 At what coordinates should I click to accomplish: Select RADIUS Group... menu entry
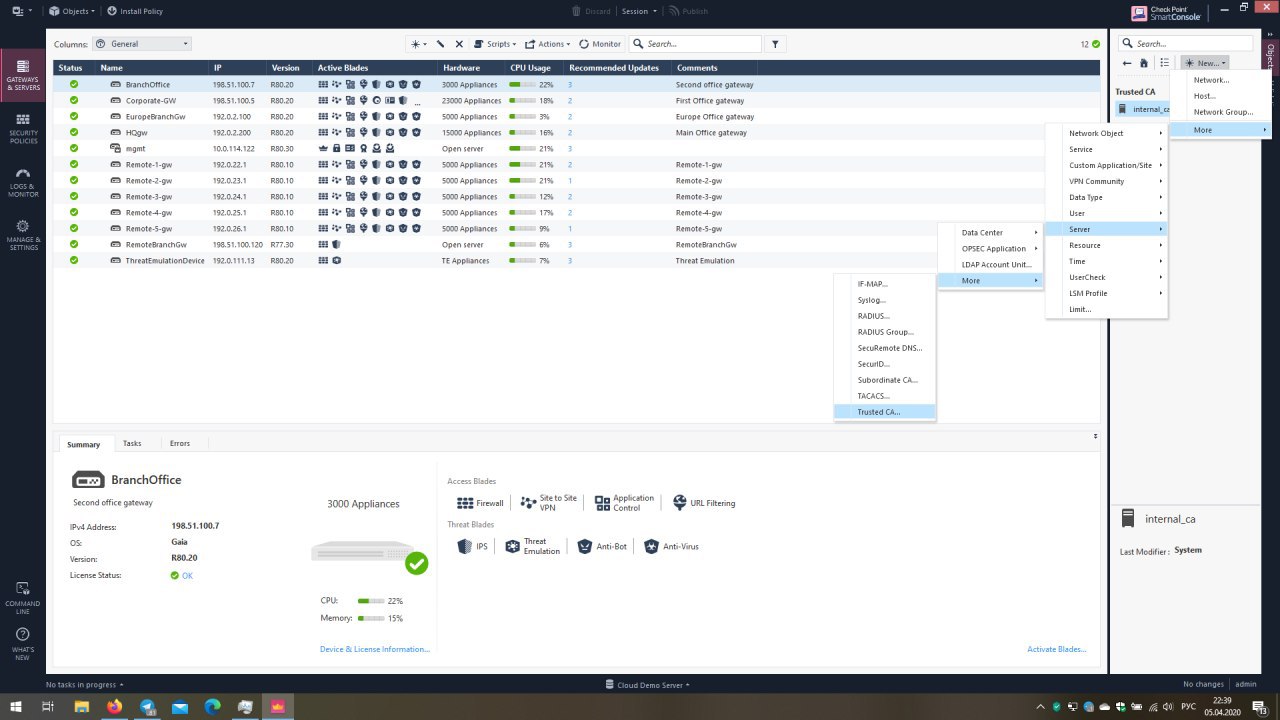tap(884, 332)
